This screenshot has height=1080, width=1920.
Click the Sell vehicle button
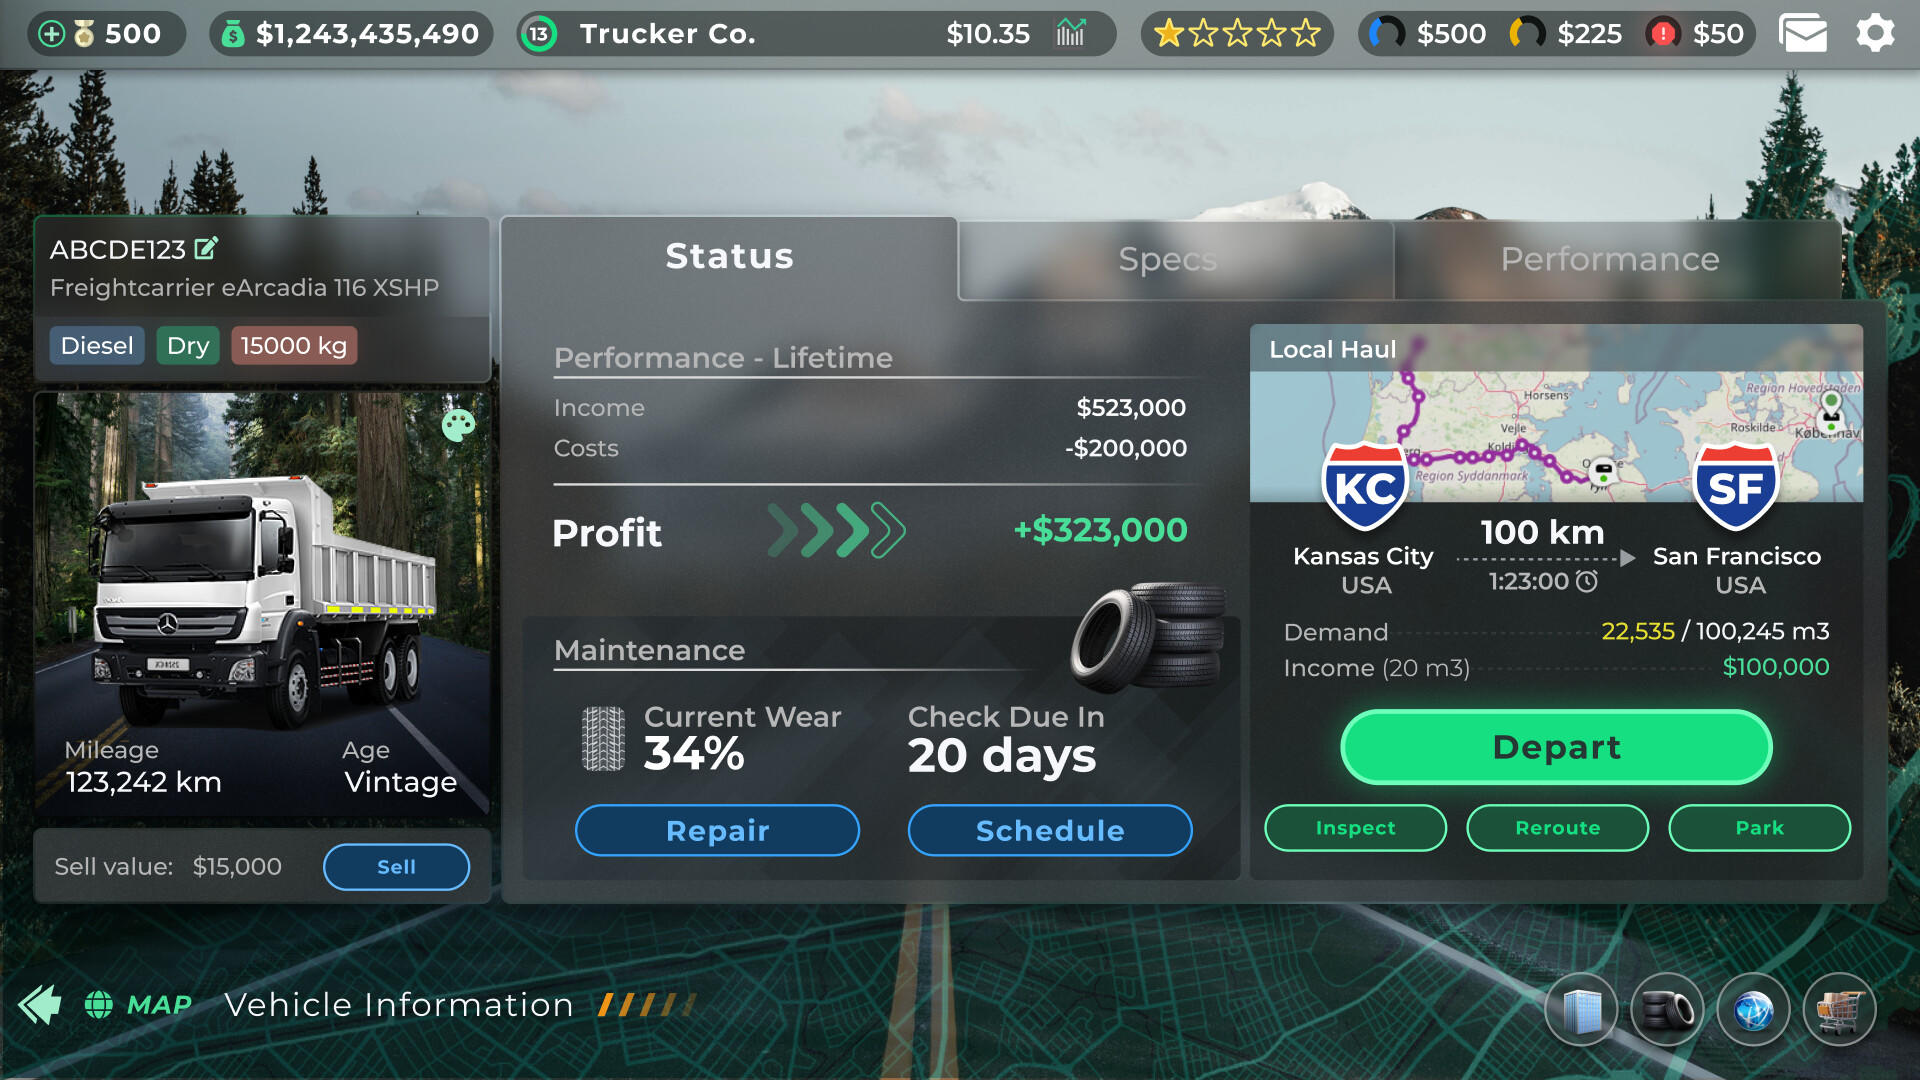coord(396,866)
